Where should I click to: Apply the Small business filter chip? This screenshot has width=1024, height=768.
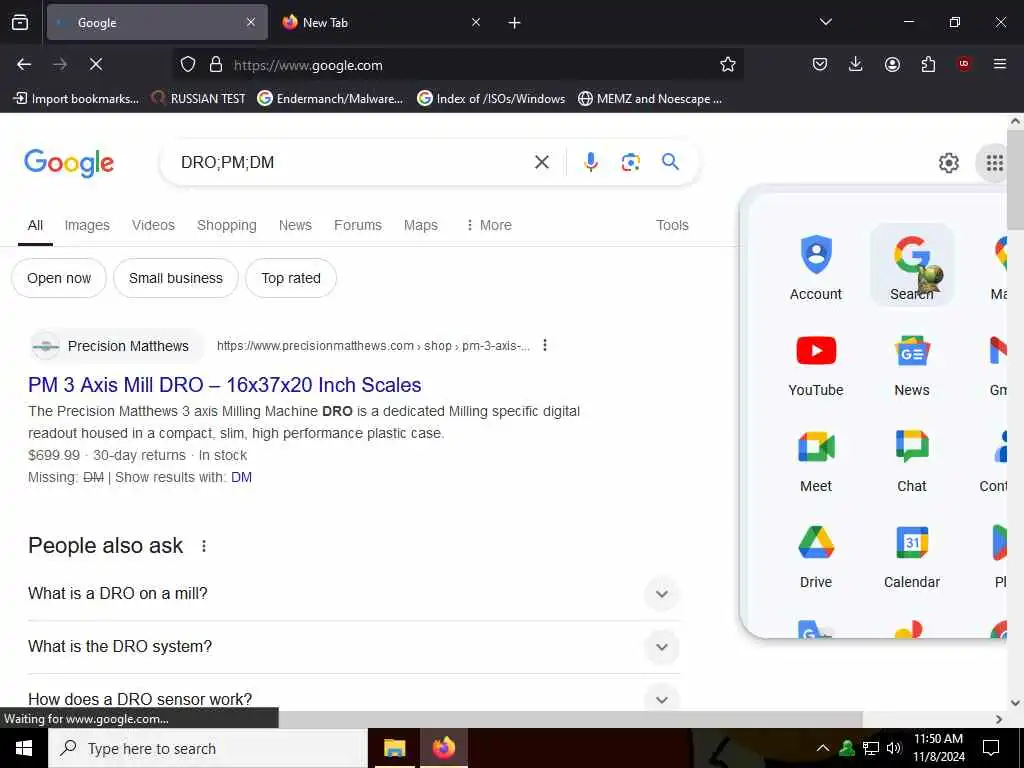[176, 278]
